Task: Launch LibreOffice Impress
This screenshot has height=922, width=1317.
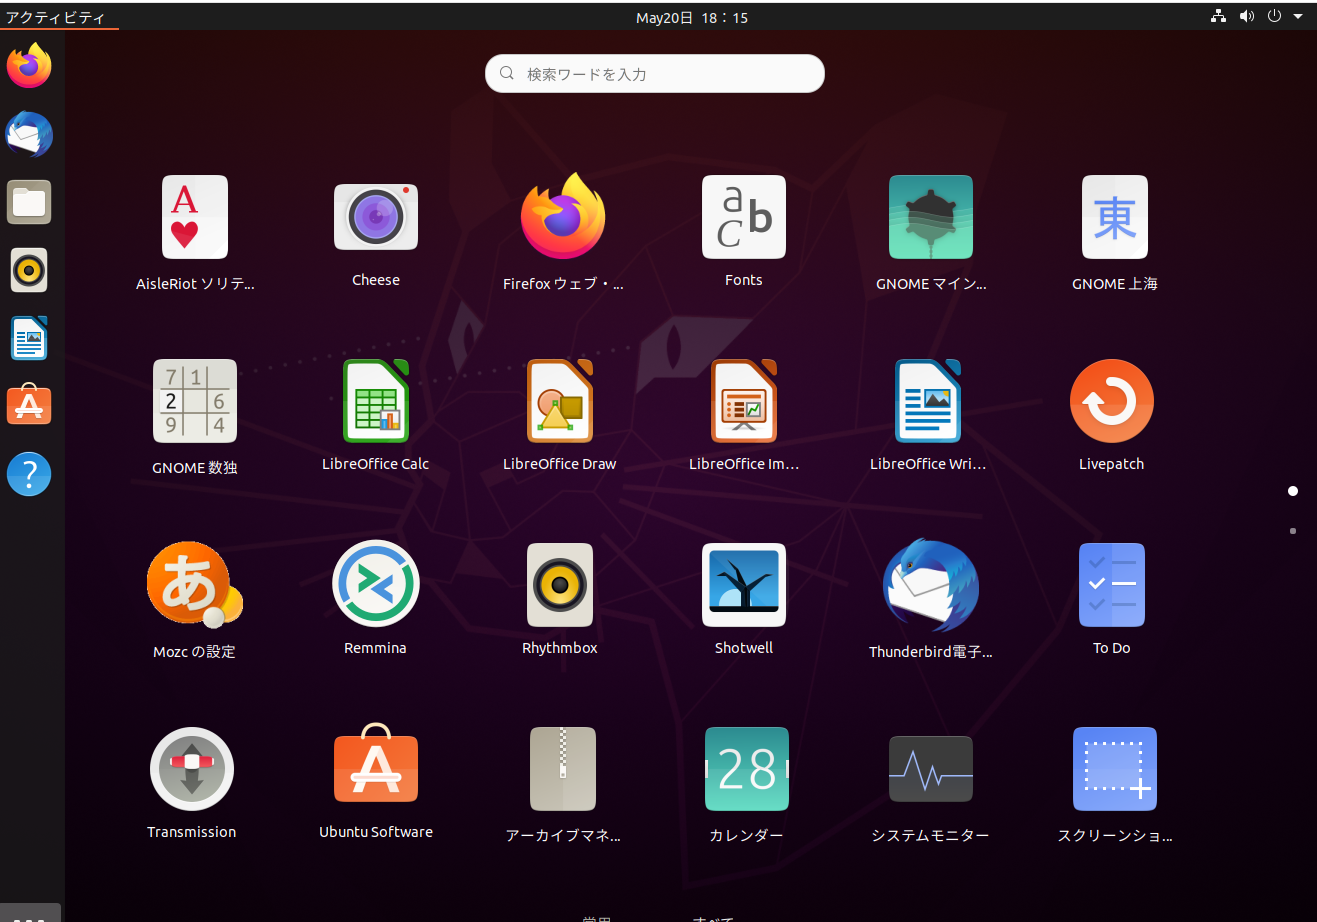Action: click(x=744, y=401)
